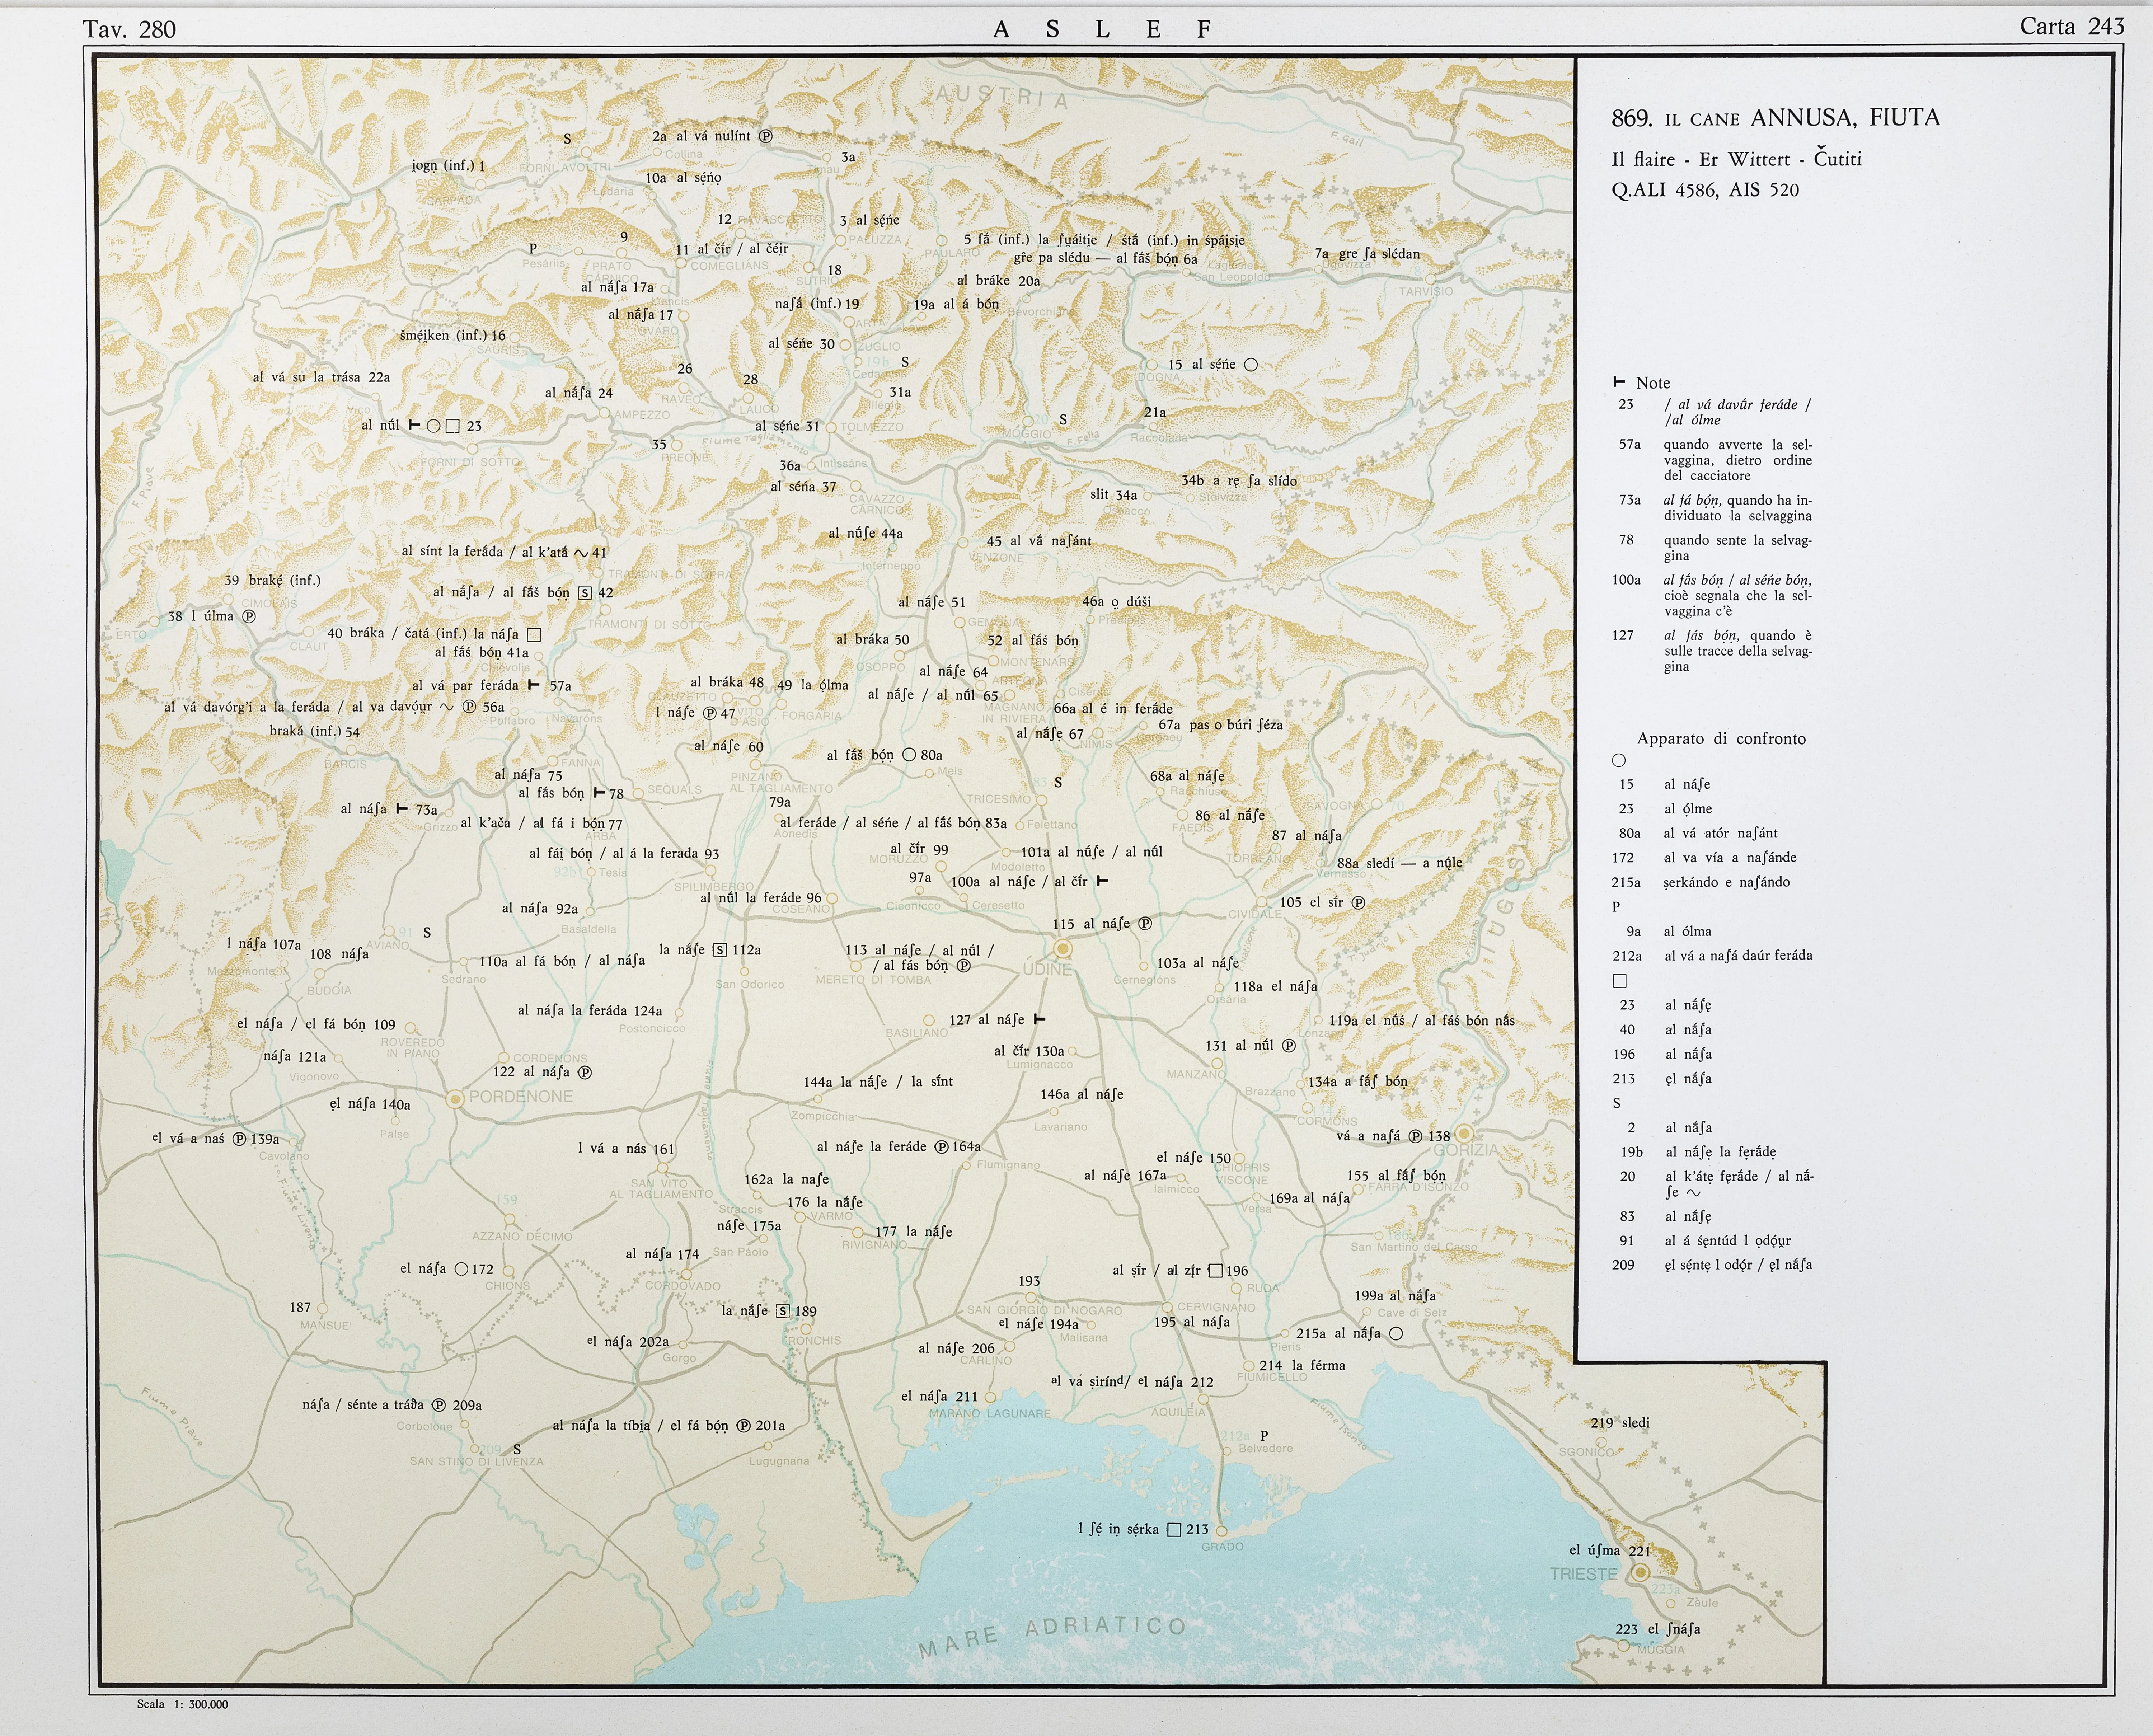This screenshot has width=2153, height=1736.
Task: Click the boxed S next to point 189
Action: tap(783, 1311)
